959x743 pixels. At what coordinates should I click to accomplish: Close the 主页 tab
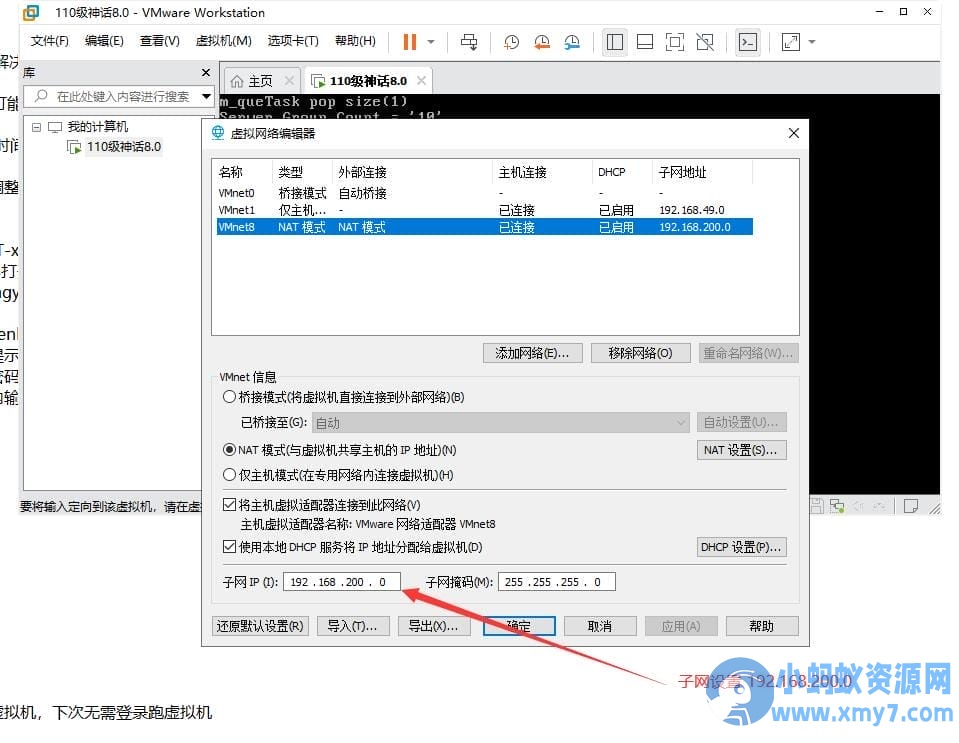point(289,81)
